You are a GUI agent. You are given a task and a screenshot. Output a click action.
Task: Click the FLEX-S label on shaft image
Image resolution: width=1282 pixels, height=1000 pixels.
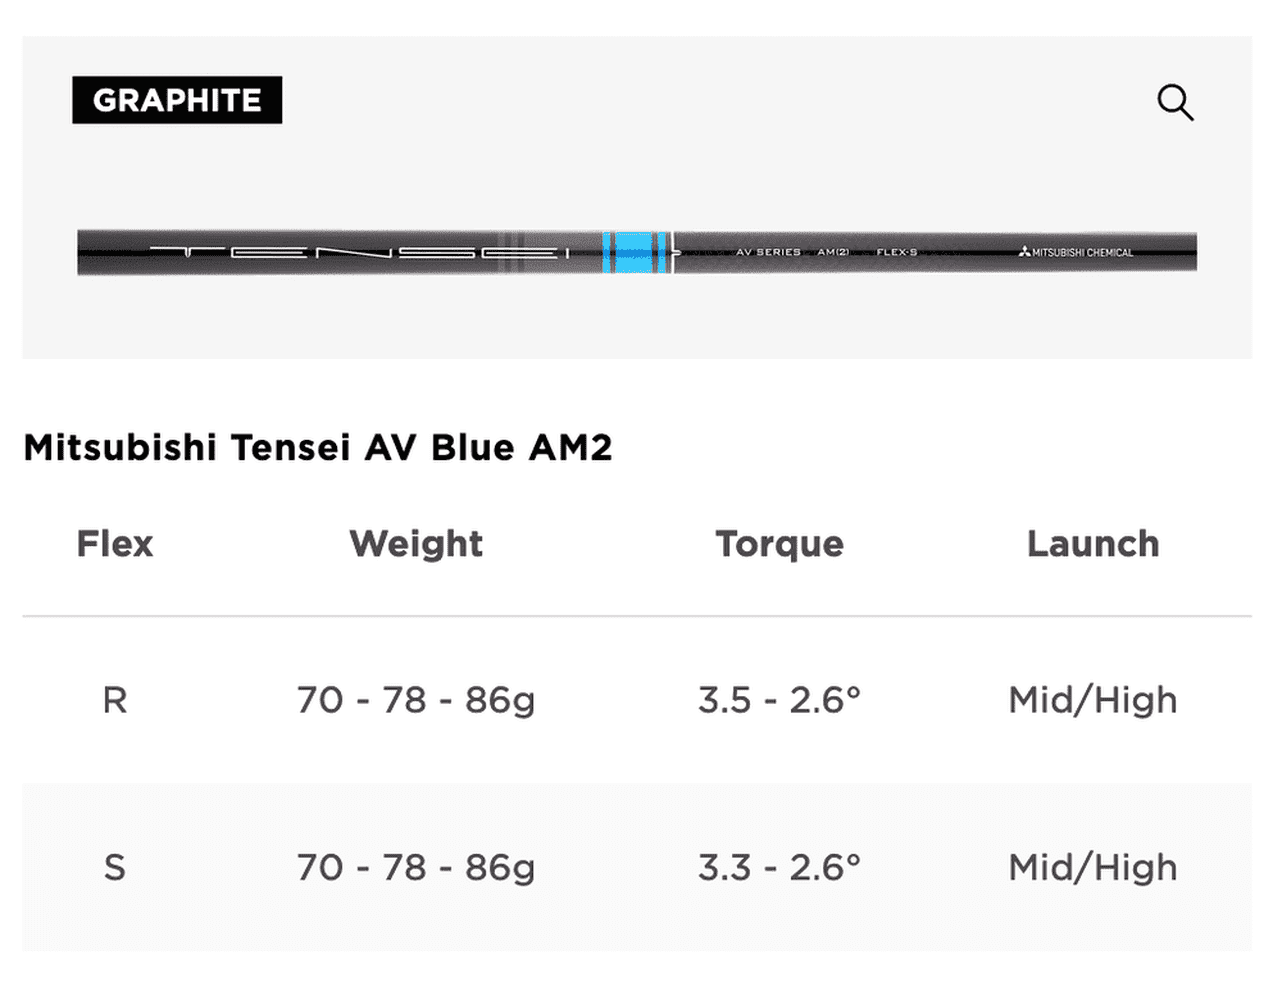898,252
